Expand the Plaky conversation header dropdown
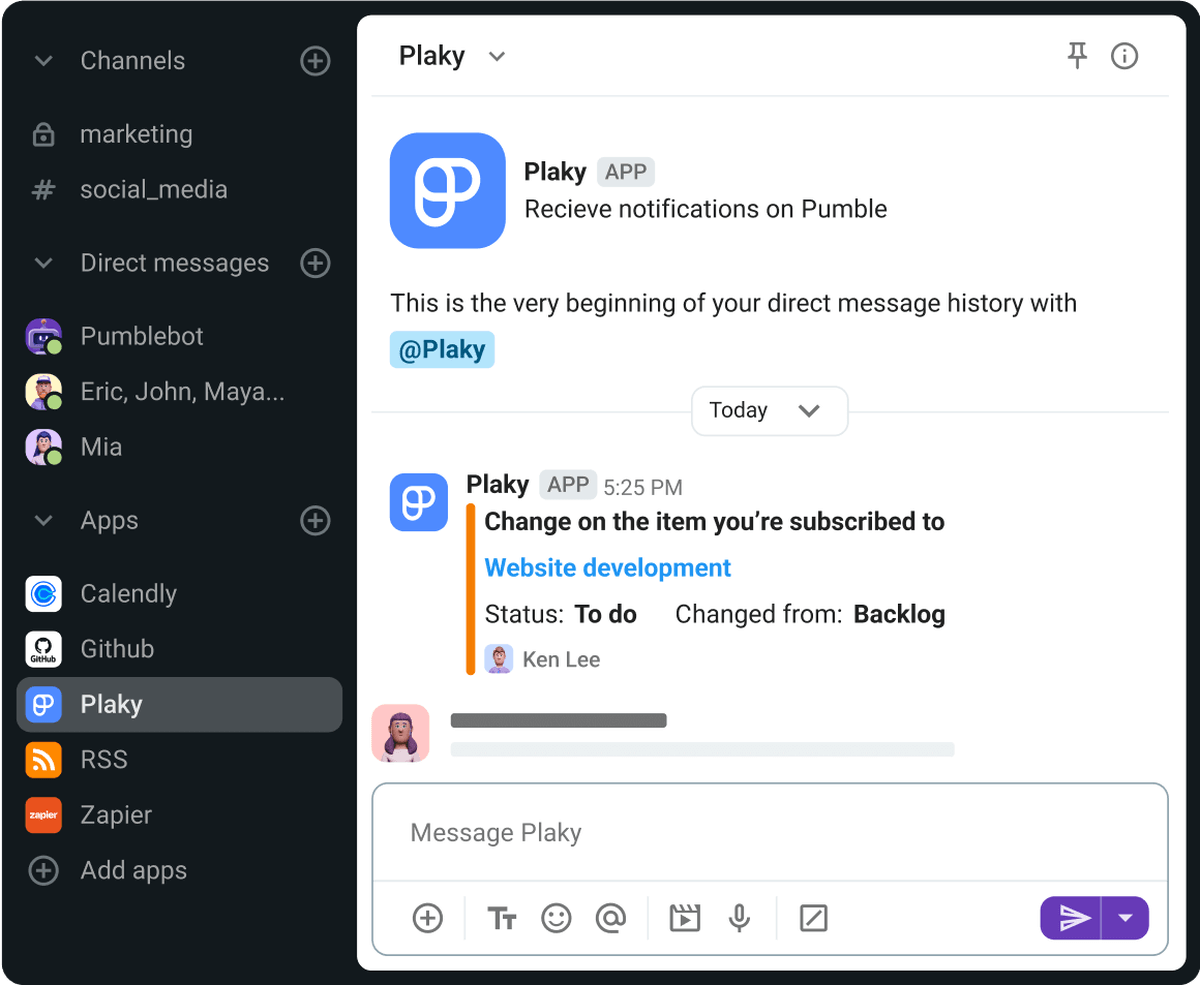The height and width of the screenshot is (985, 1200). click(497, 56)
